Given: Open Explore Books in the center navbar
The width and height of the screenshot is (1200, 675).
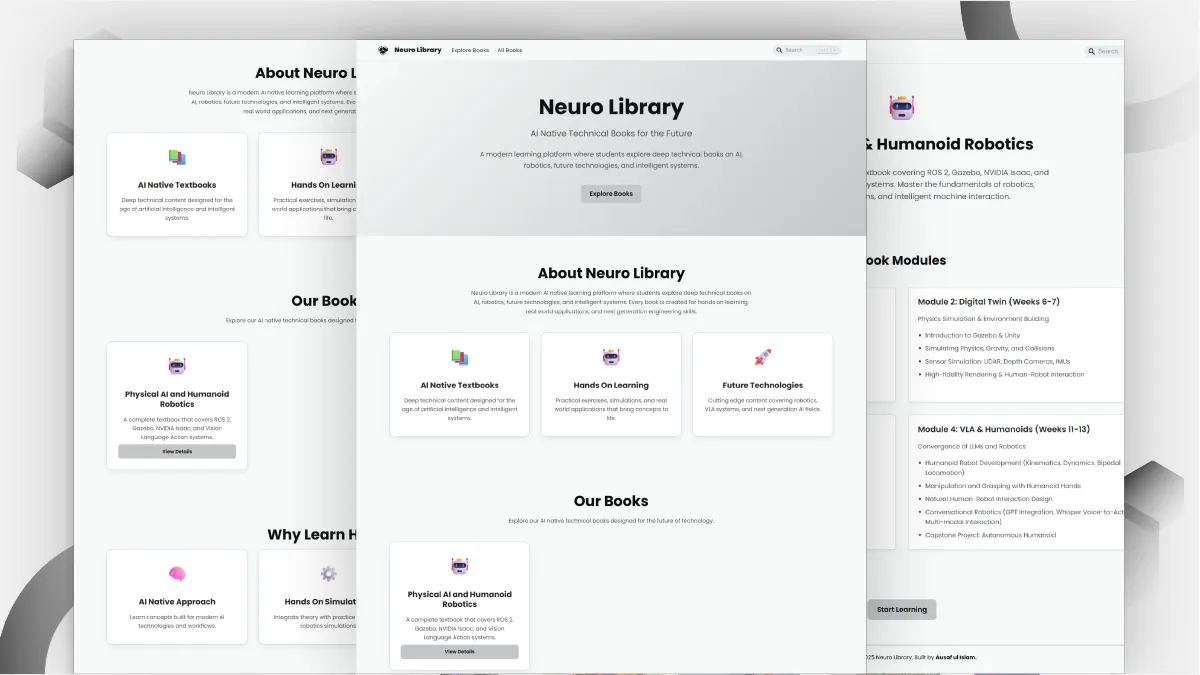Looking at the screenshot, I should tap(470, 50).
